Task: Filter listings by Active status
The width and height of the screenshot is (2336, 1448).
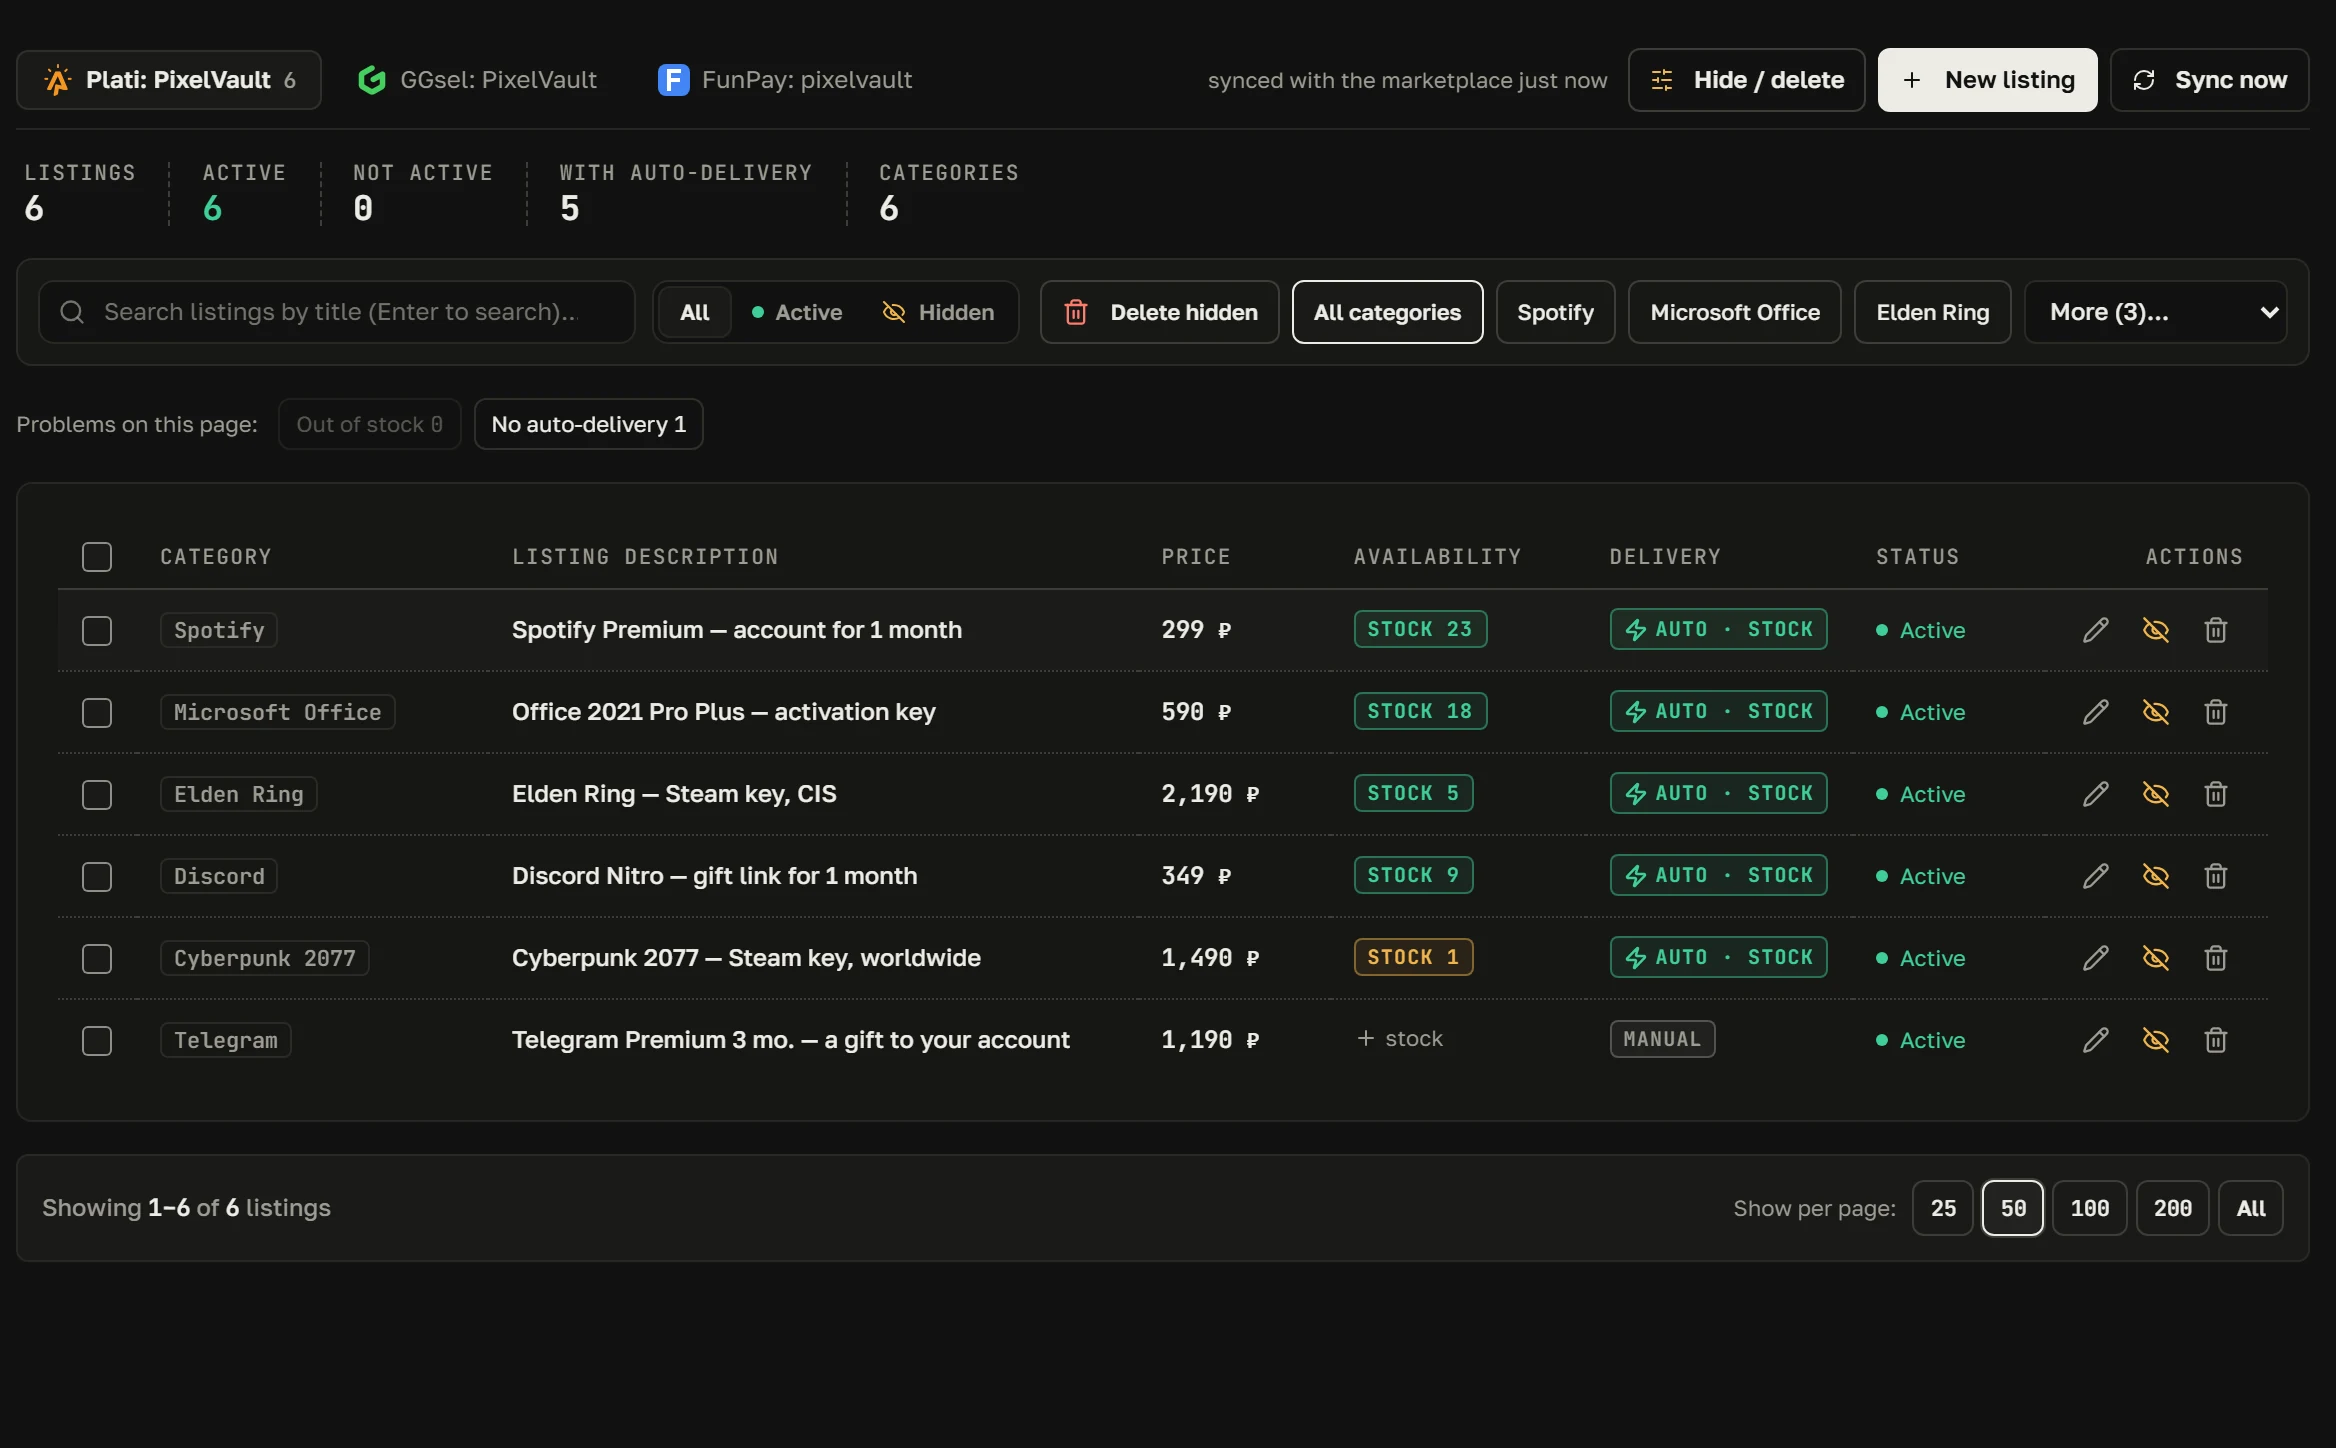Action: 797,312
